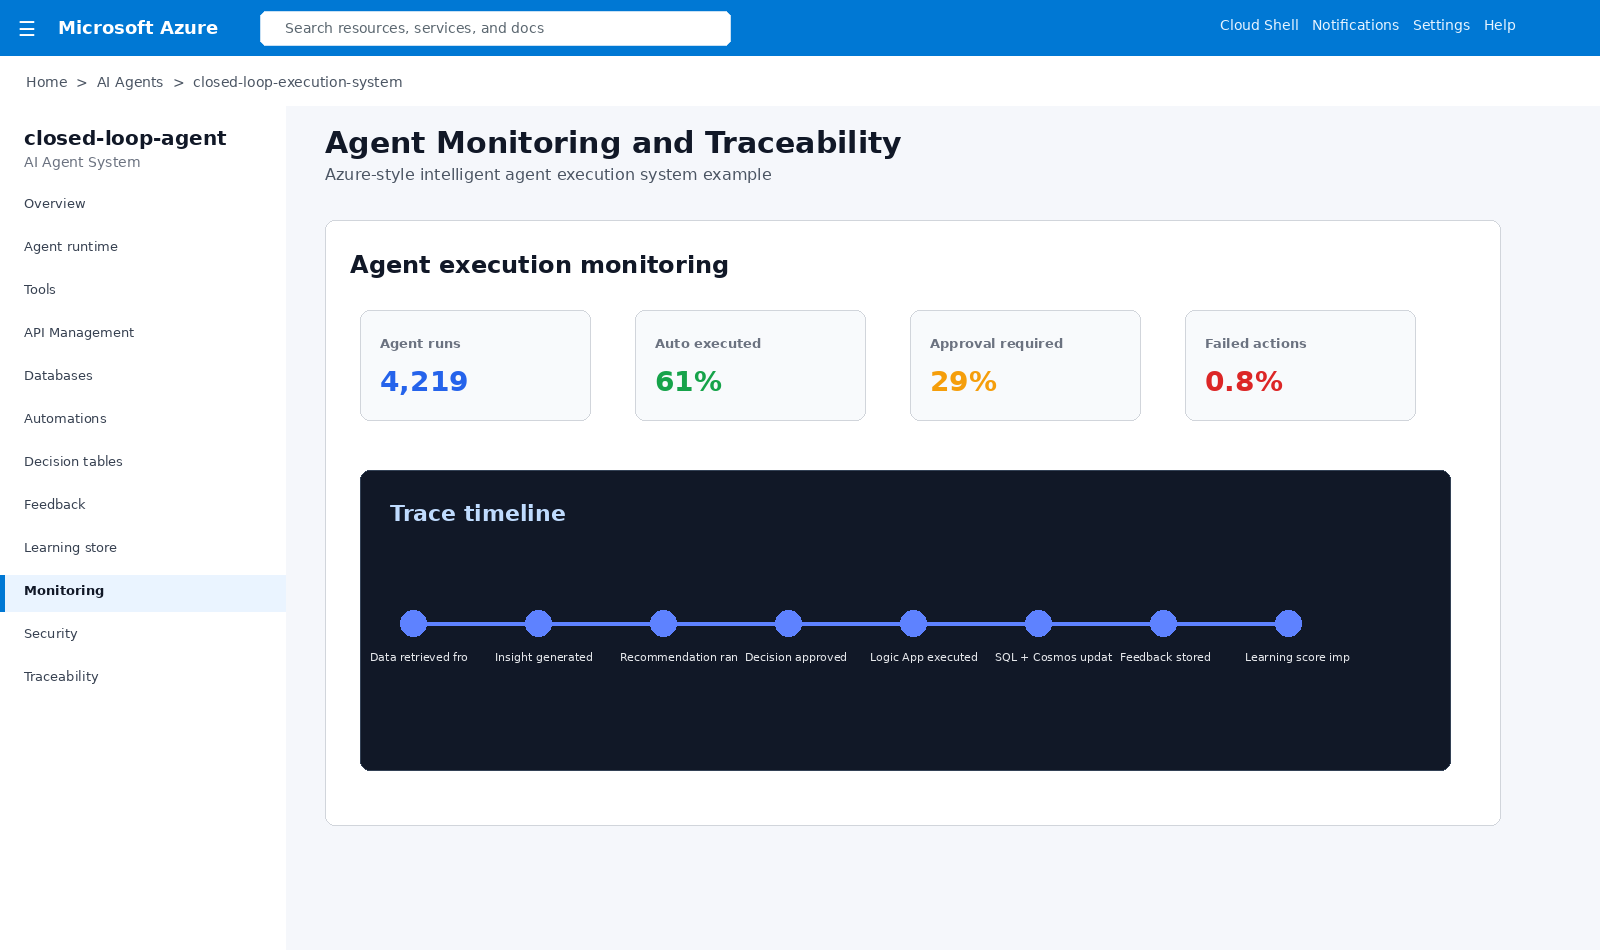Click the Failed actions 0.8% card
Image resolution: width=1600 pixels, height=950 pixels.
pyautogui.click(x=1300, y=365)
